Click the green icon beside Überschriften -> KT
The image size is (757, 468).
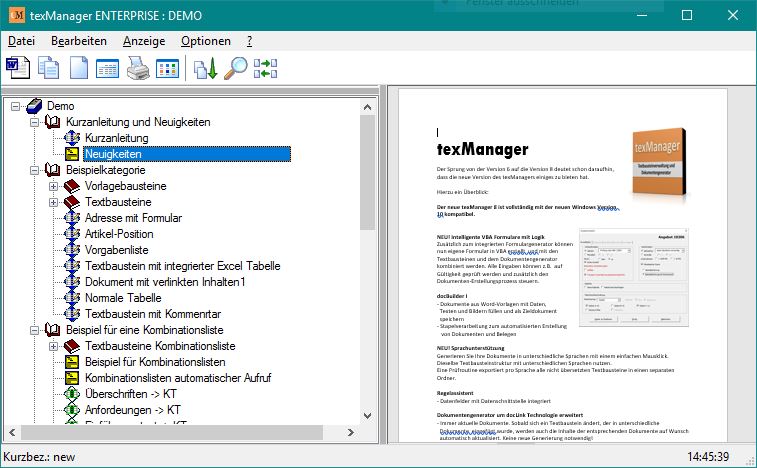point(72,394)
